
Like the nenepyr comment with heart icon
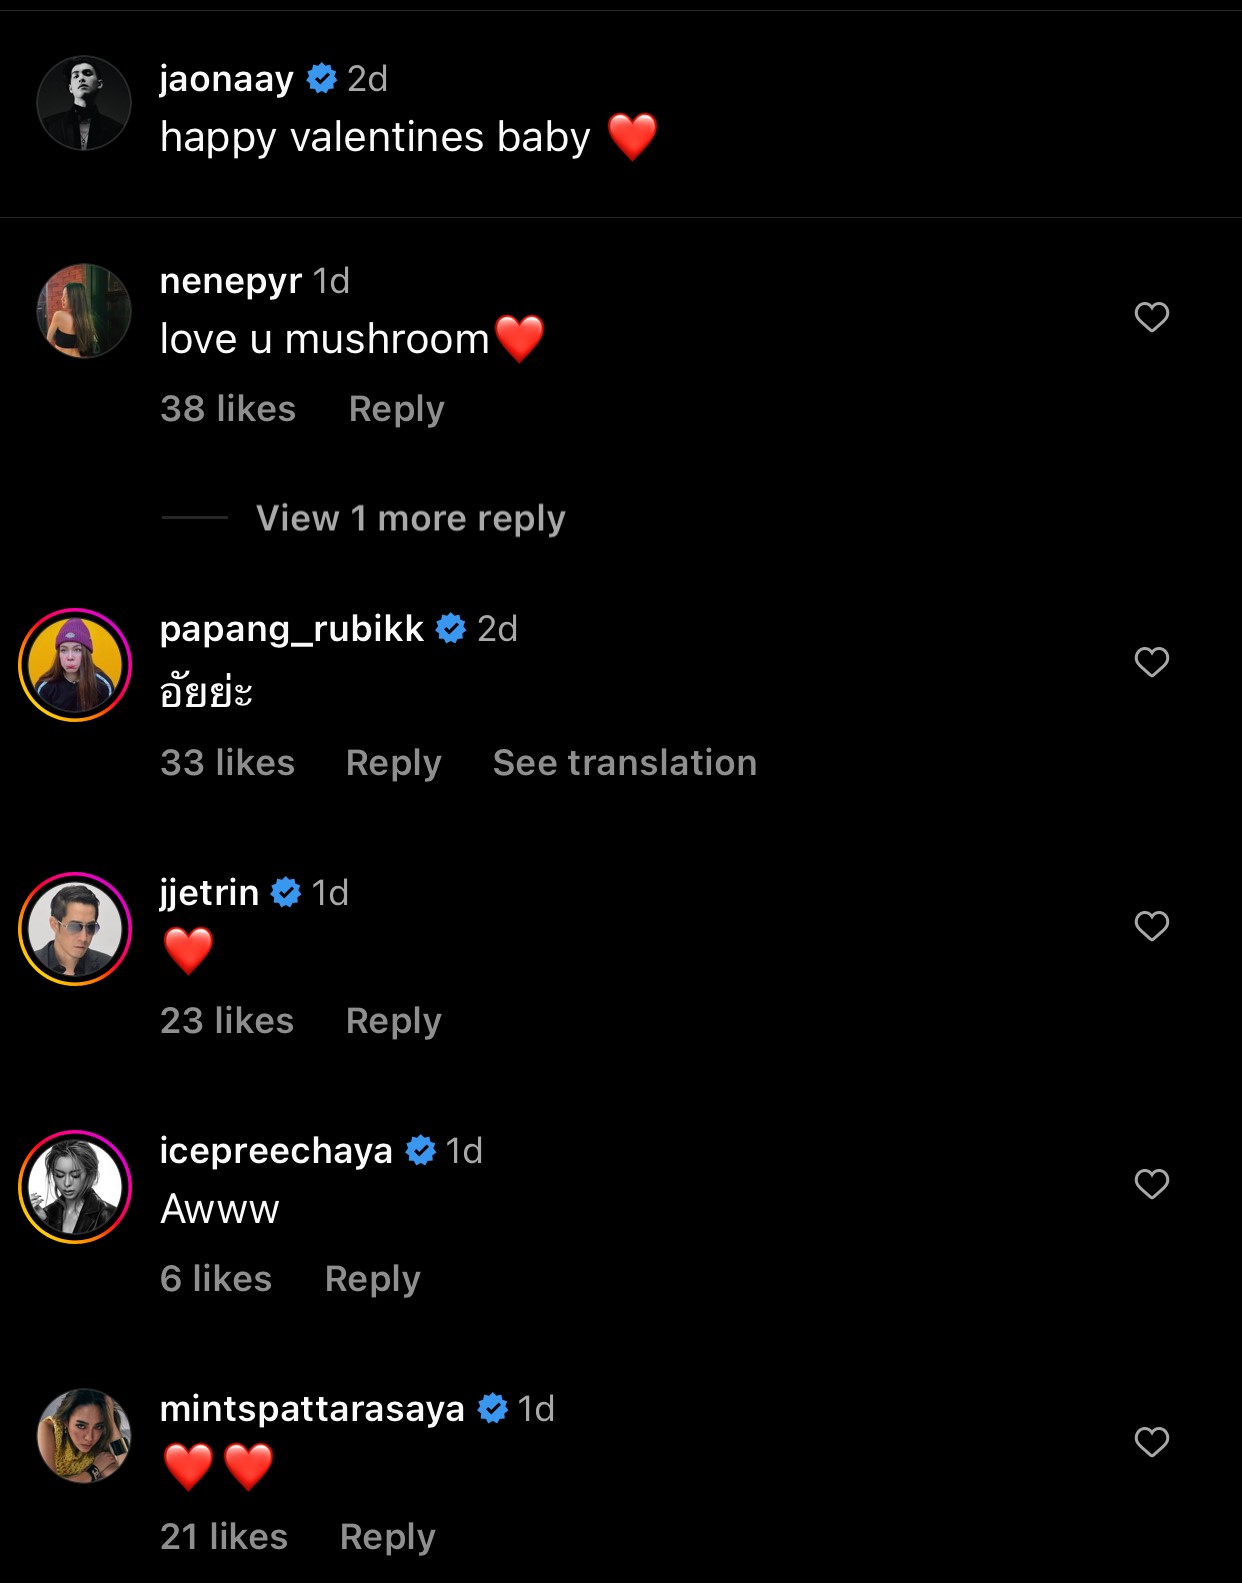tap(1151, 317)
